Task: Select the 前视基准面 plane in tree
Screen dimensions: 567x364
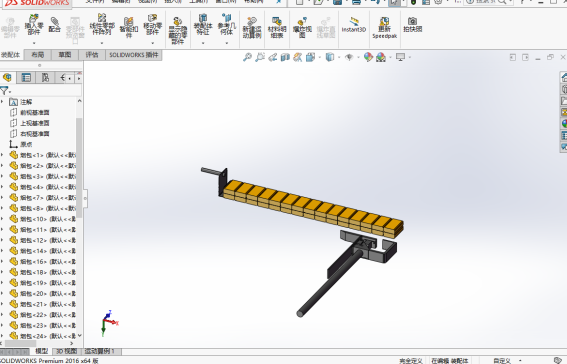Action: tap(30, 112)
